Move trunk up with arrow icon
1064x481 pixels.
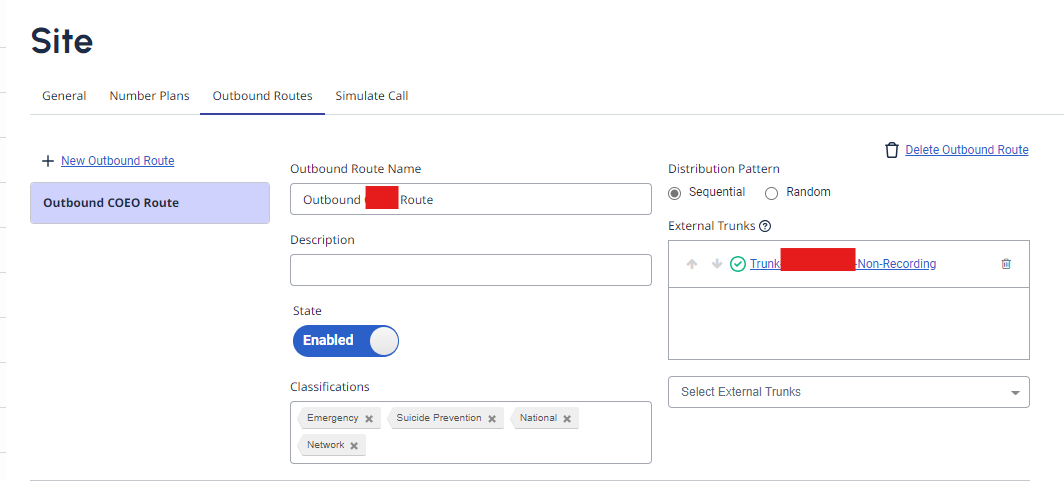click(x=691, y=264)
